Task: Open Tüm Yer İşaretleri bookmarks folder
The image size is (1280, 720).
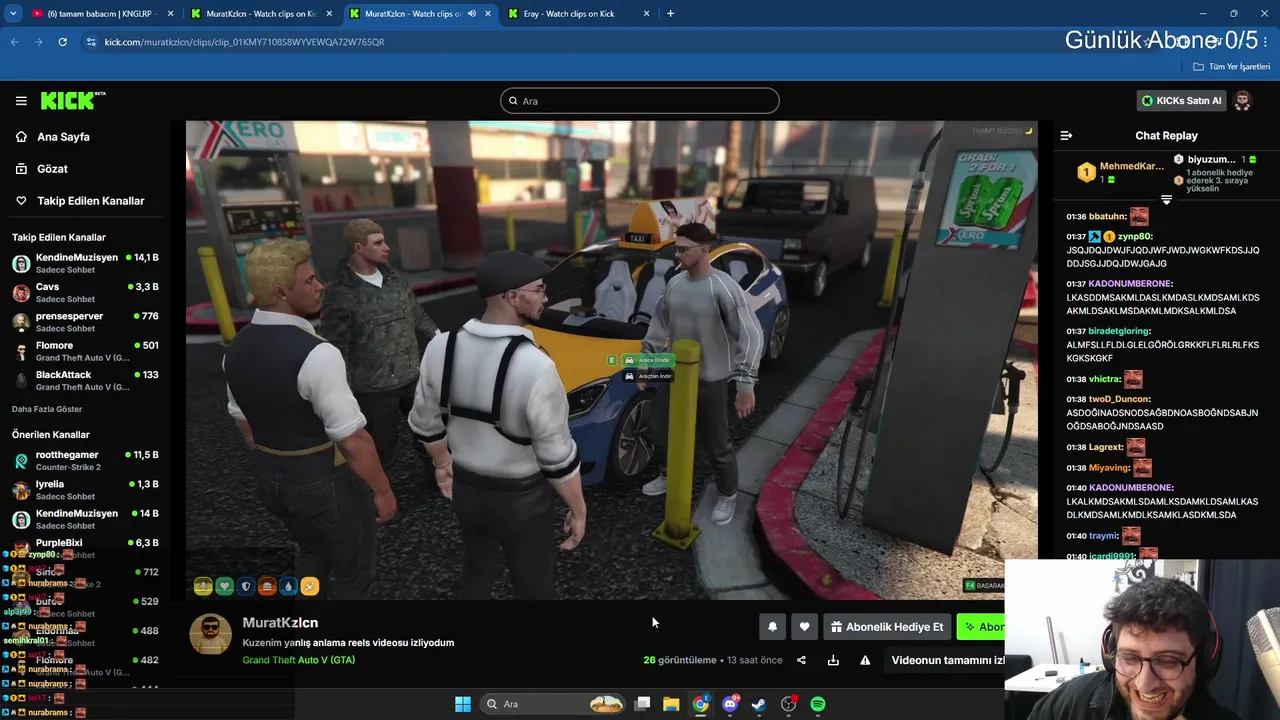Action: [1232, 67]
